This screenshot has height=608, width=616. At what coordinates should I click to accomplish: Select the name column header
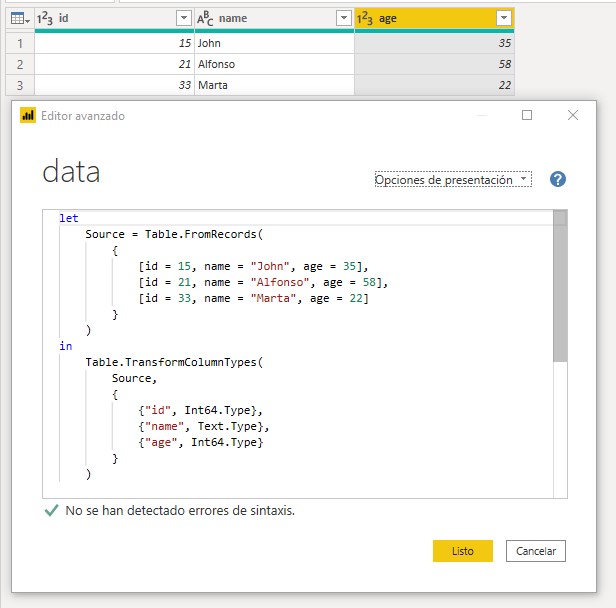pyautogui.click(x=274, y=18)
